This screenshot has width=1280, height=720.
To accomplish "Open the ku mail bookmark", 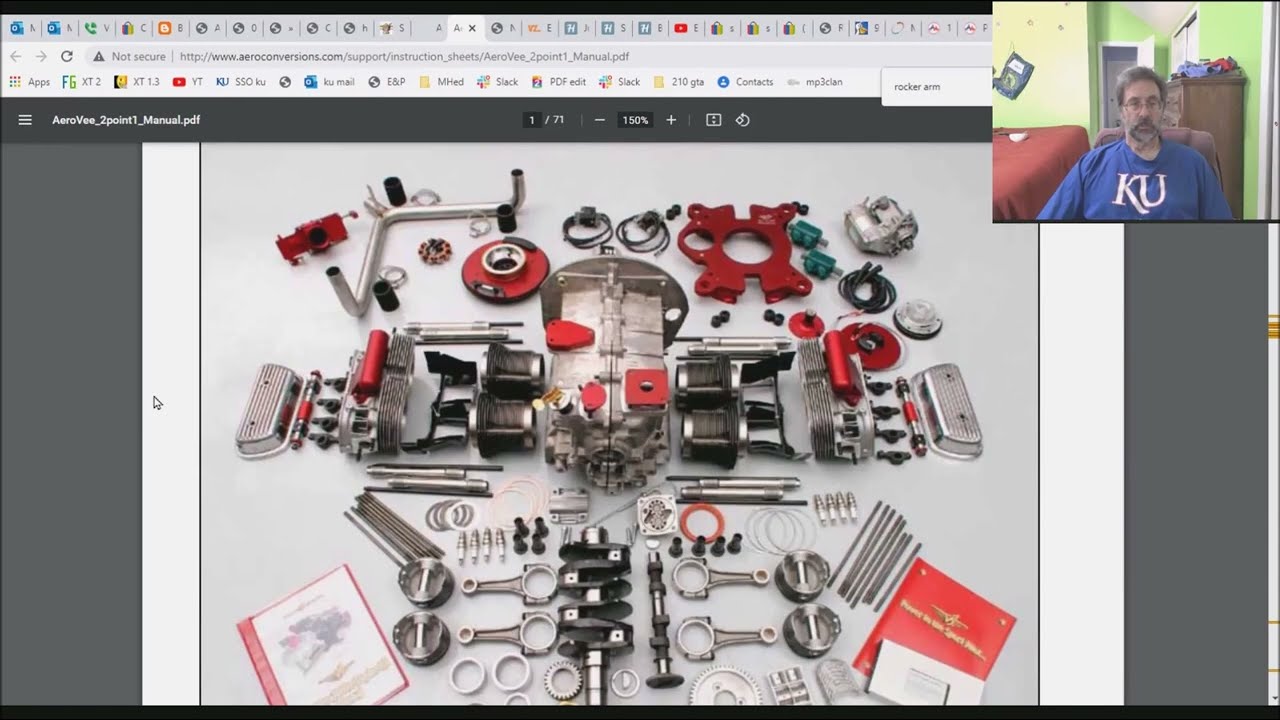I will pos(329,82).
